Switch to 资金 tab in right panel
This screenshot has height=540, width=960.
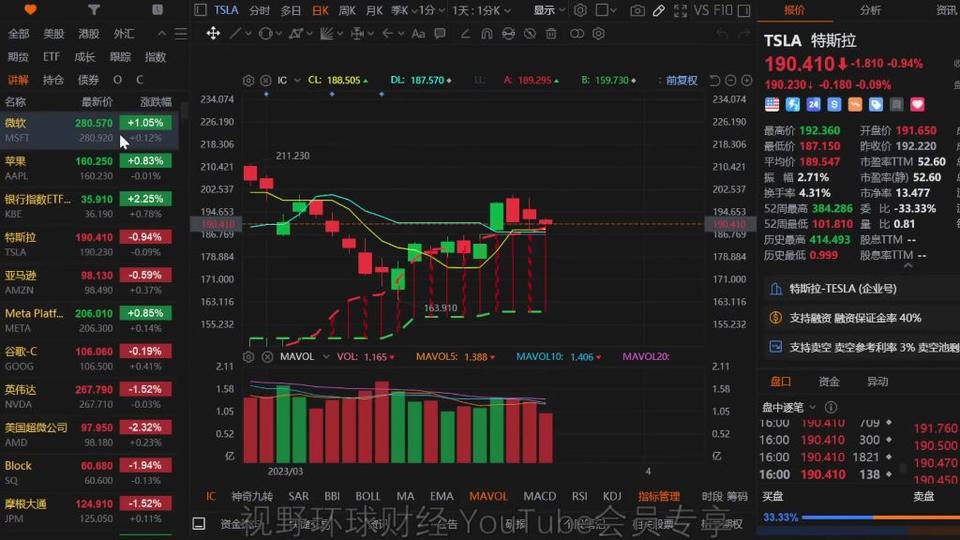coord(829,381)
